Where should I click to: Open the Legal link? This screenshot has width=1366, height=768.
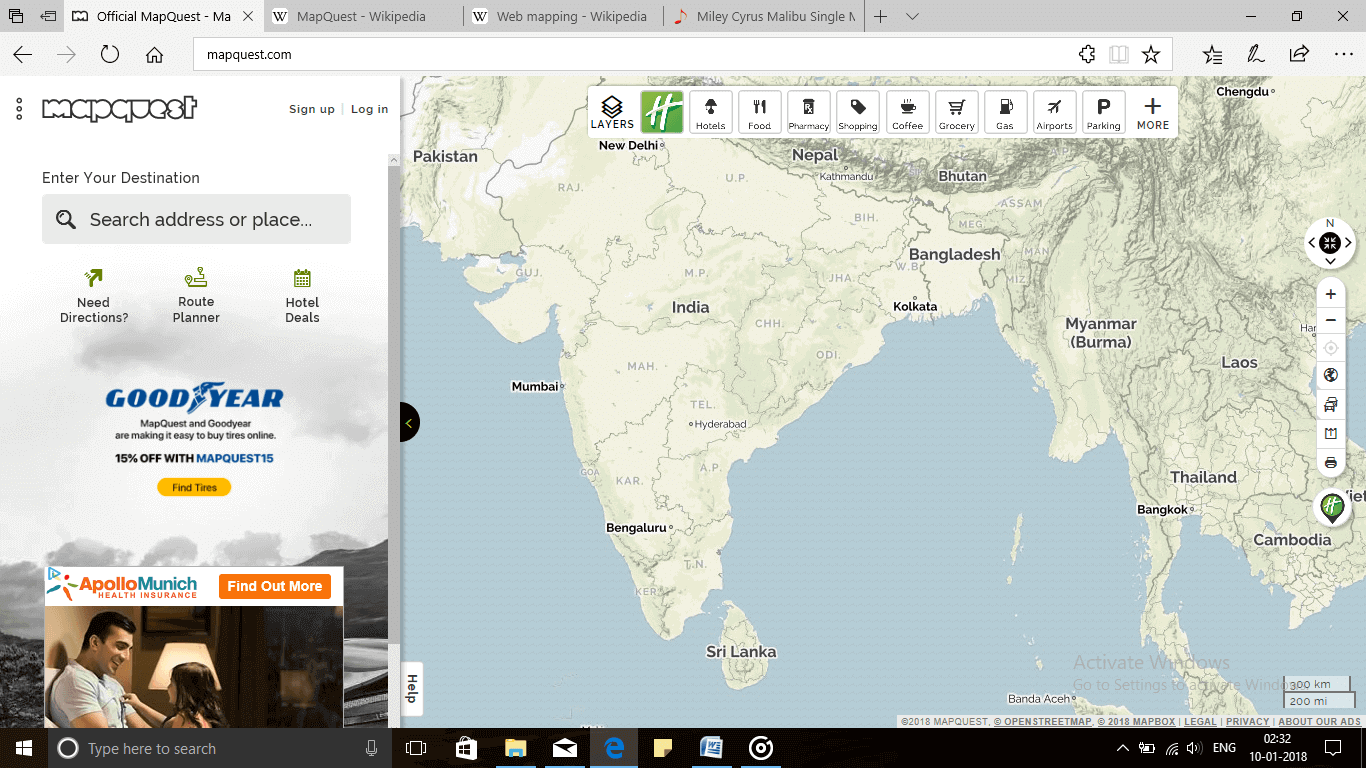(x=1200, y=721)
